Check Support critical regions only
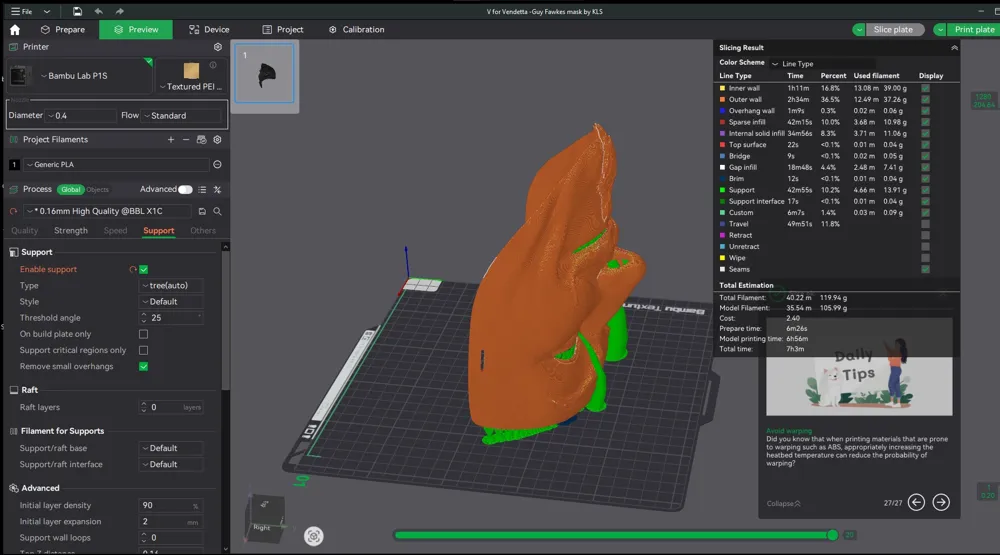This screenshot has height=555, width=1000. click(x=143, y=350)
